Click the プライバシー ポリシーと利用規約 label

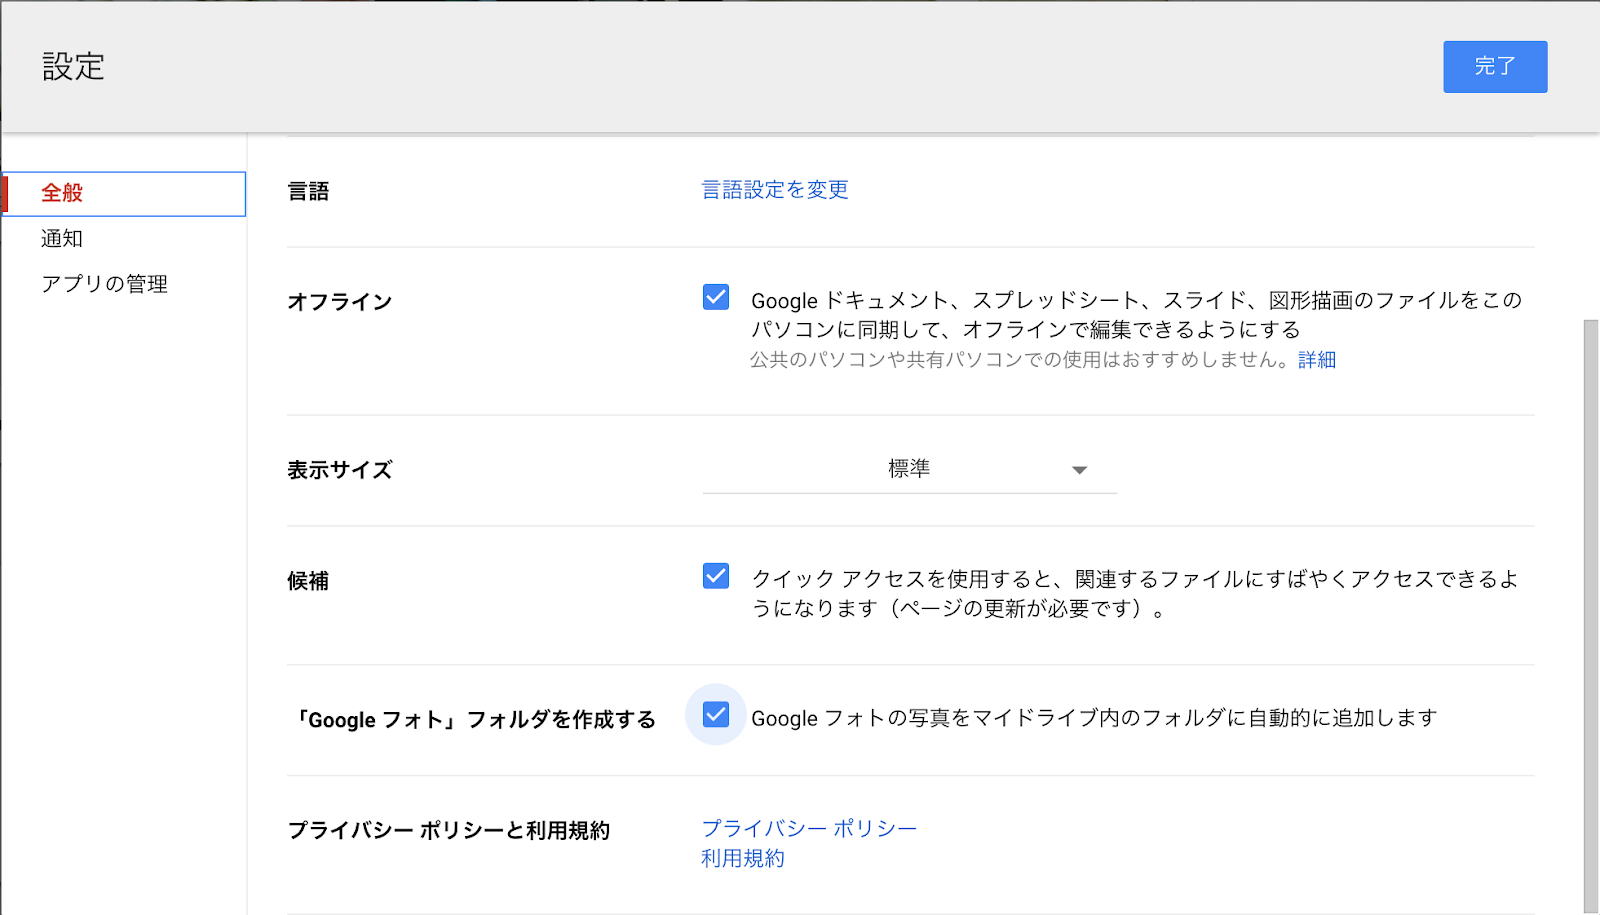(x=449, y=831)
